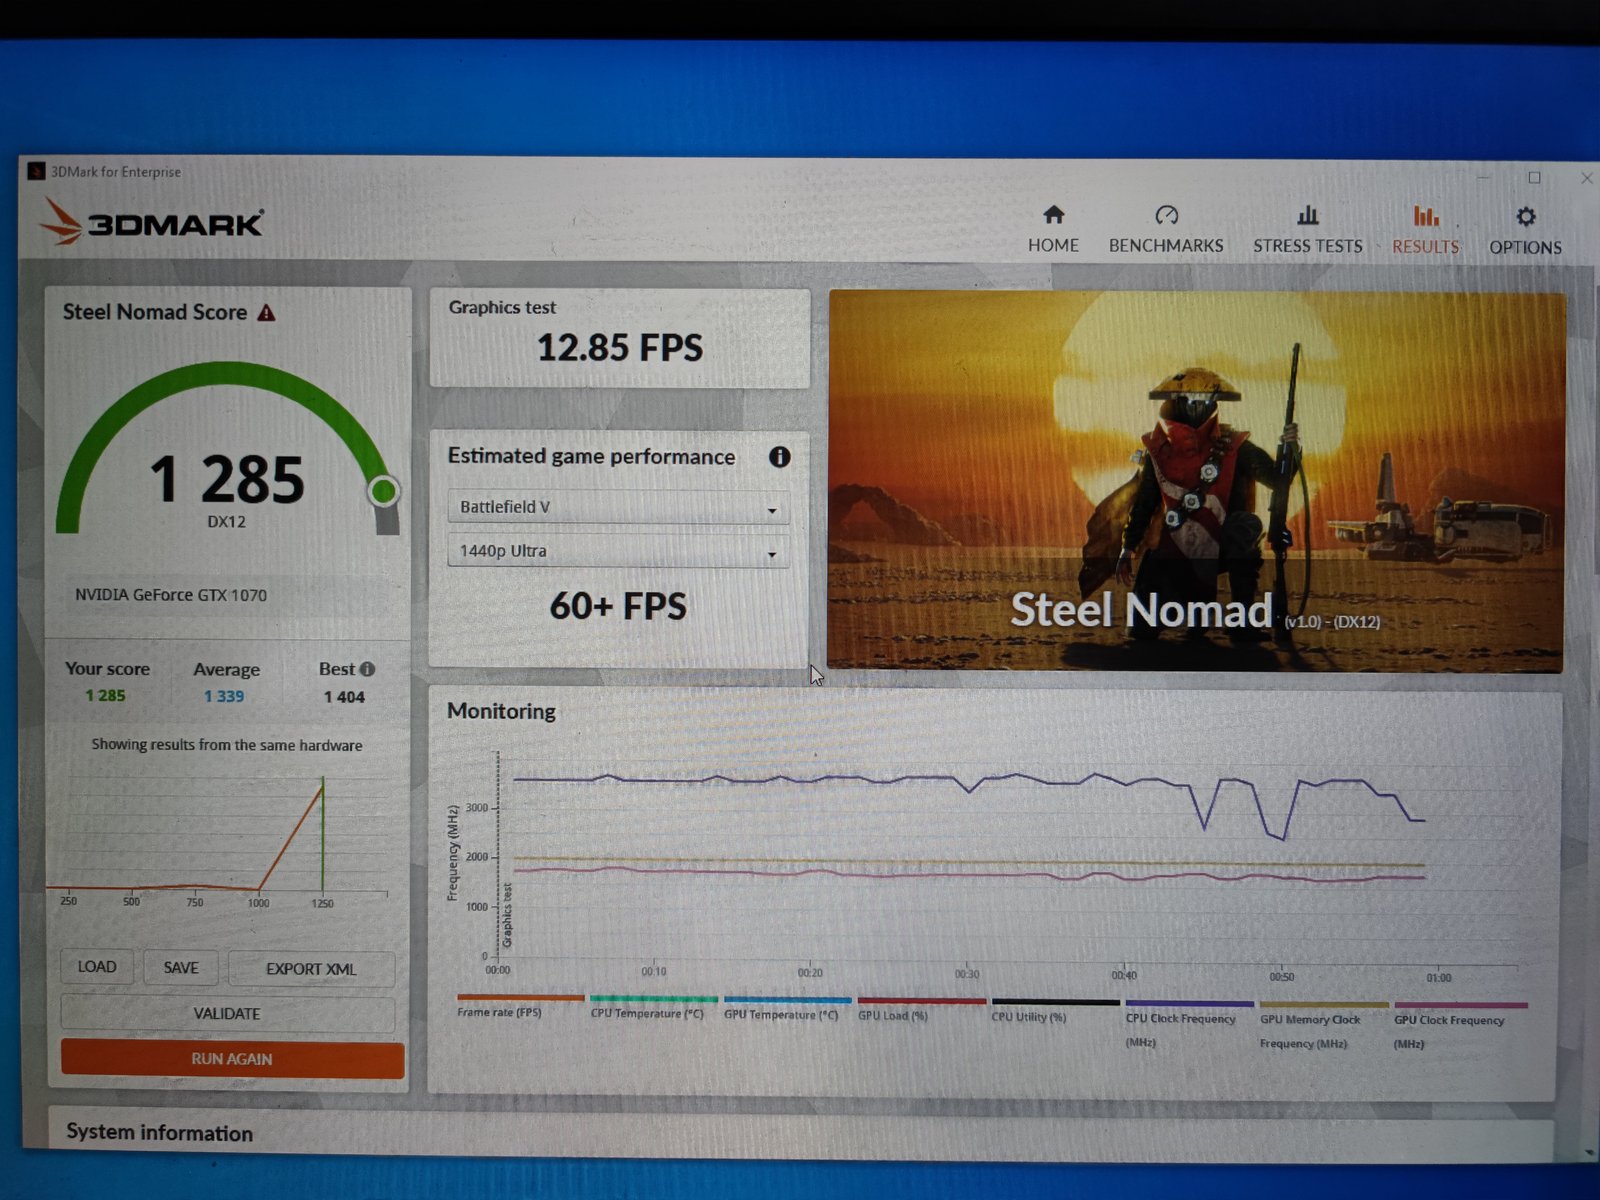
Task: Click the Benchmarks gauge icon
Action: pos(1166,215)
